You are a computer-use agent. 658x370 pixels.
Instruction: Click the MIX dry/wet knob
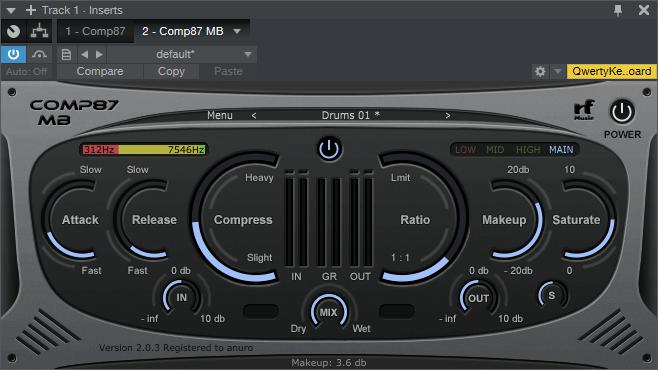pyautogui.click(x=329, y=312)
